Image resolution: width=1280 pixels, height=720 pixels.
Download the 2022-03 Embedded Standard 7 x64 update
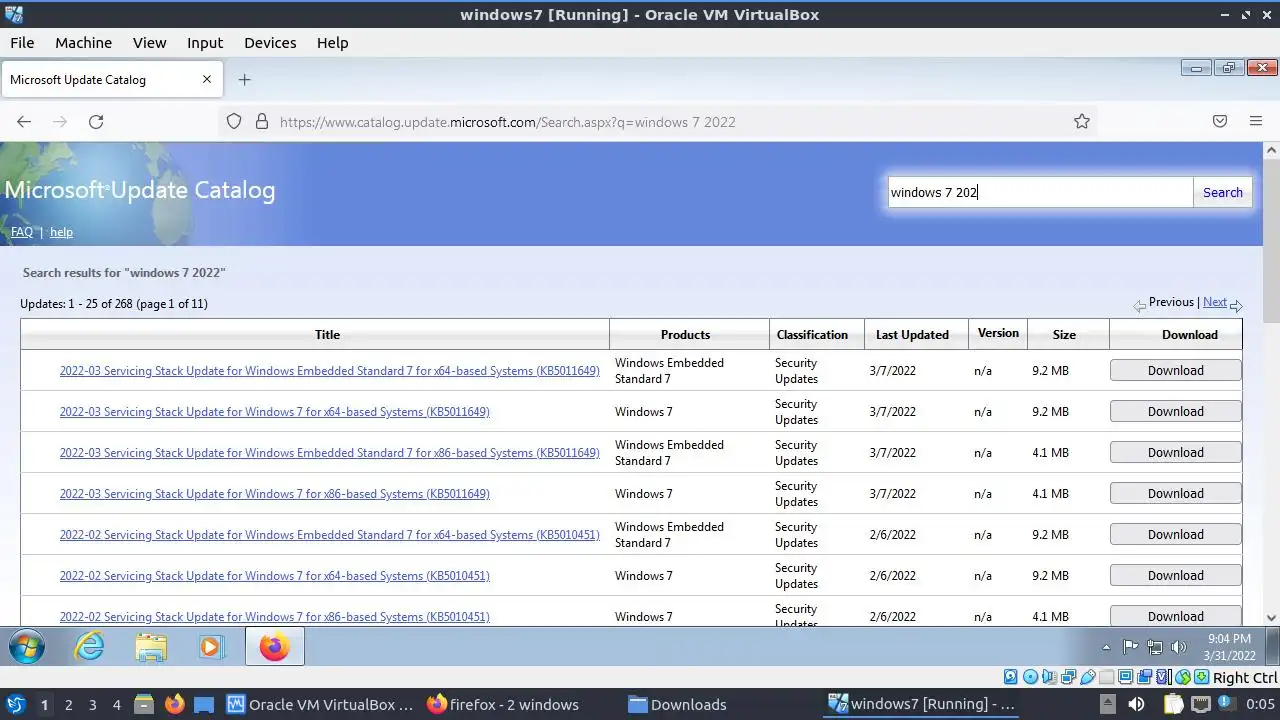1175,370
